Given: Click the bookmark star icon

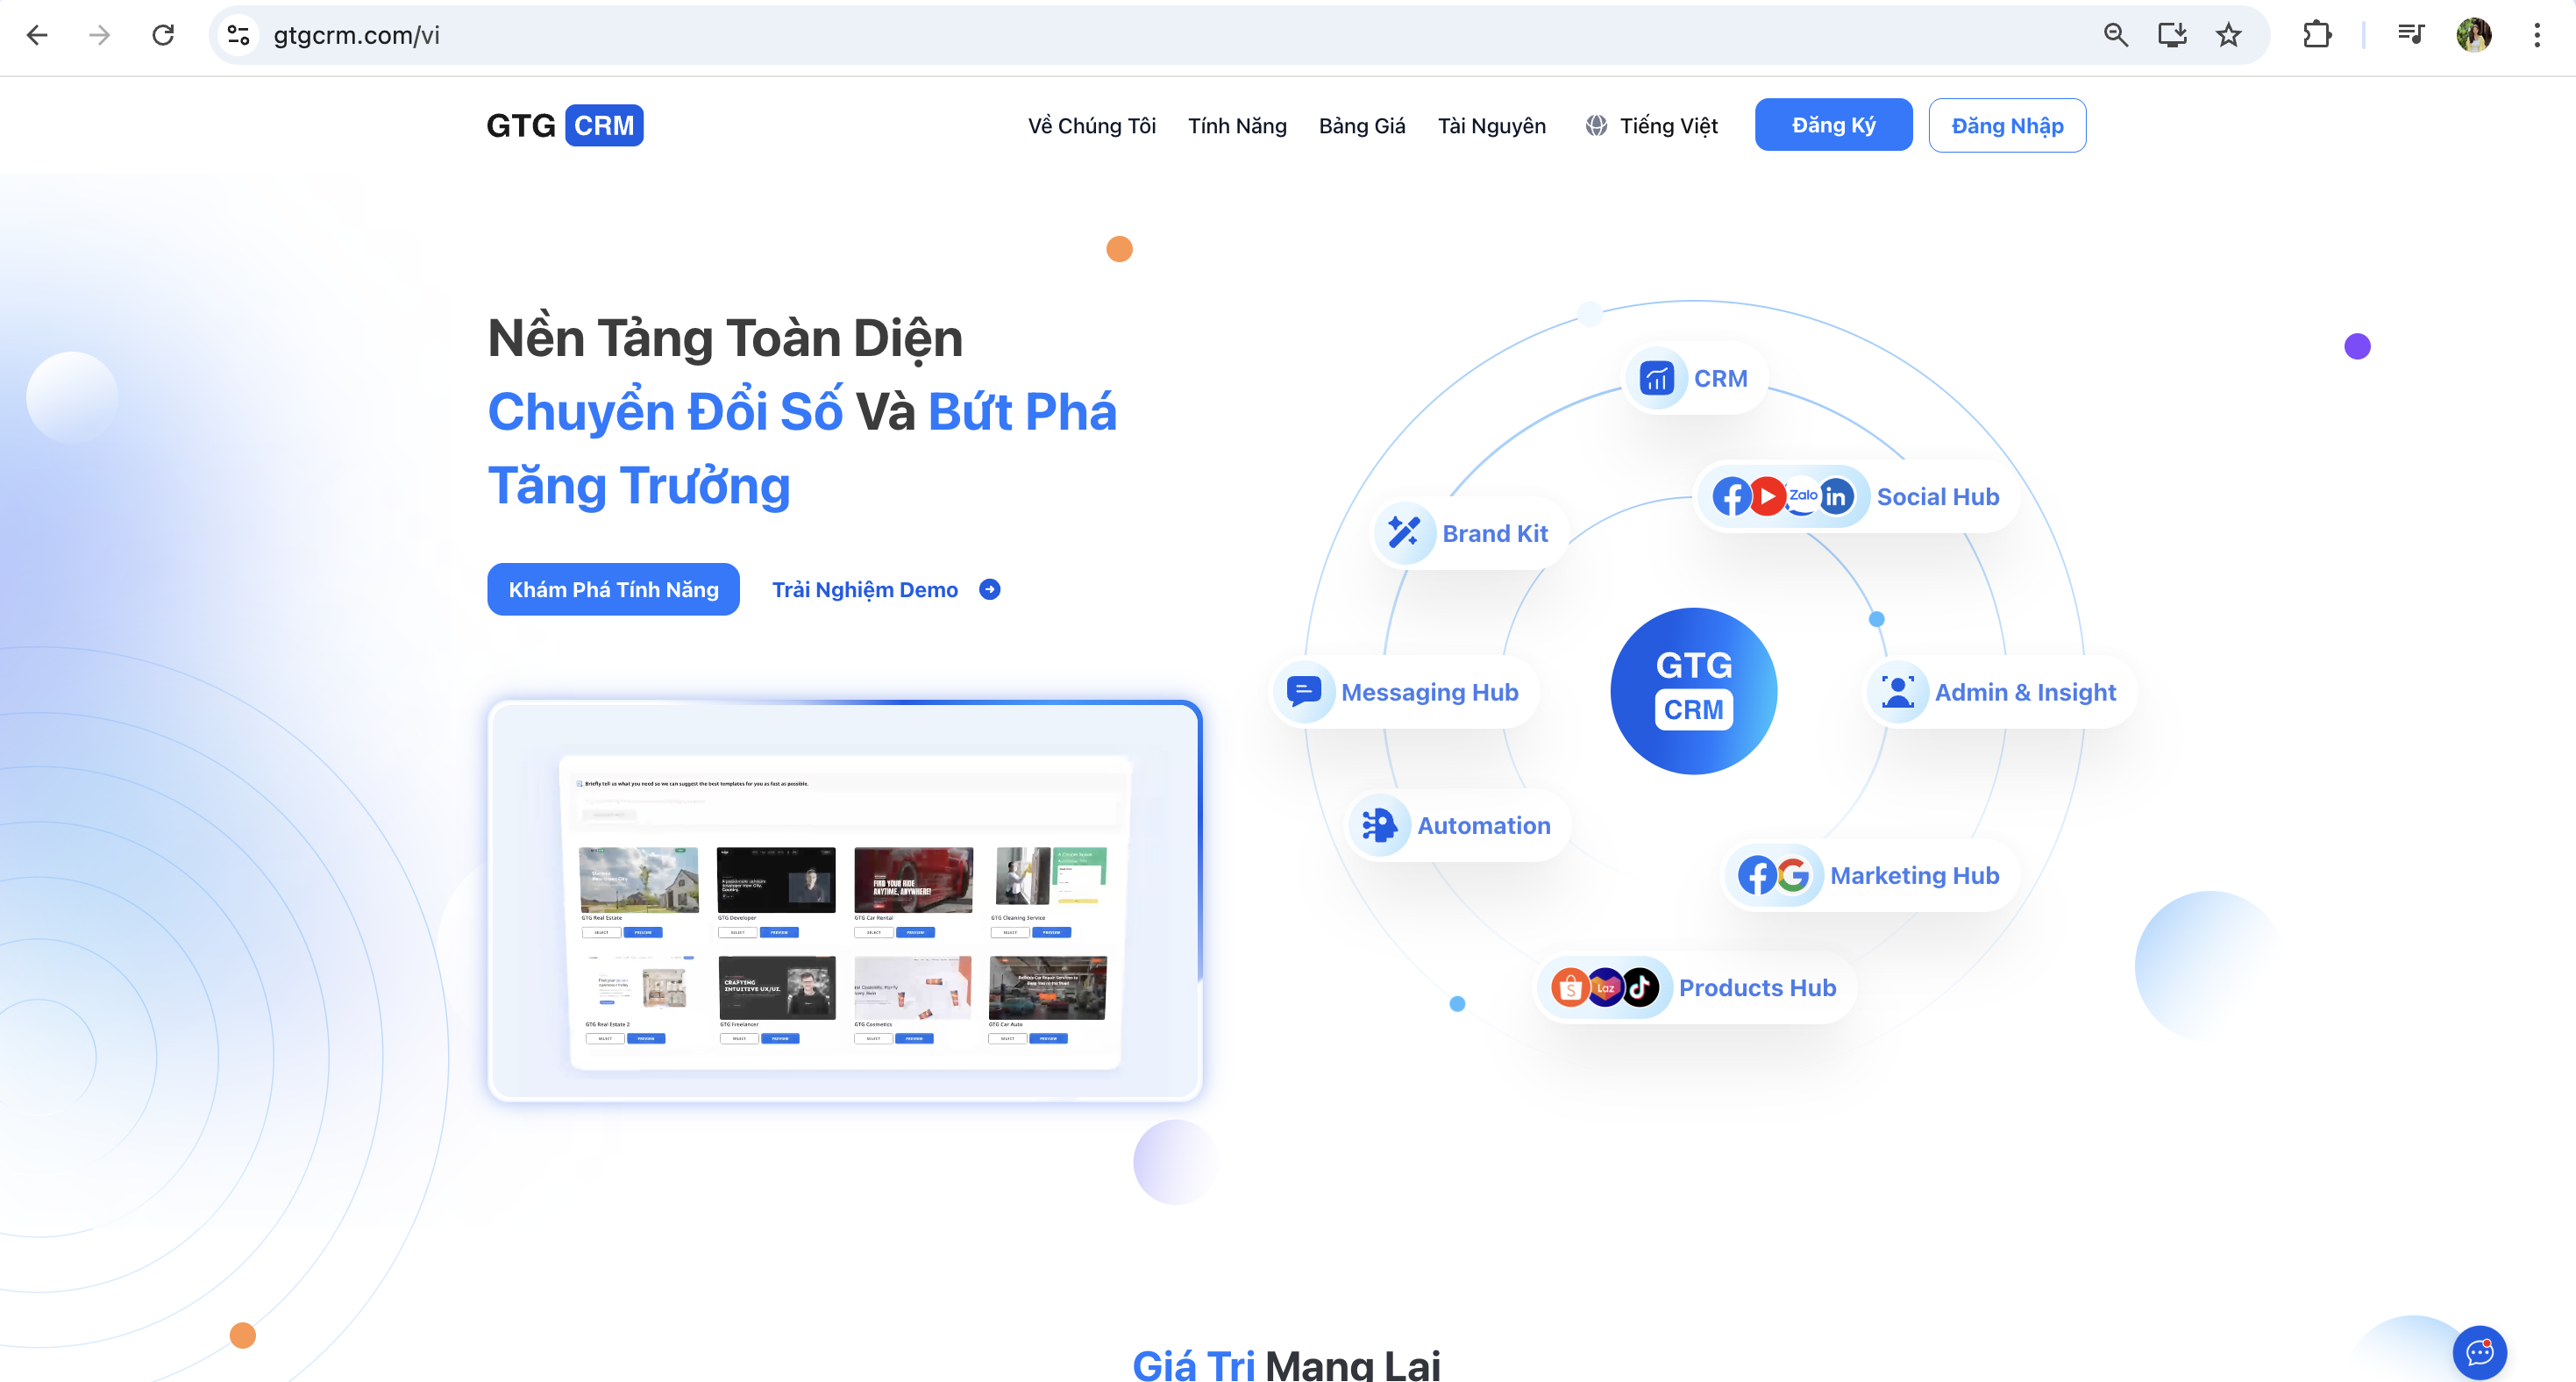Looking at the screenshot, I should [2228, 35].
